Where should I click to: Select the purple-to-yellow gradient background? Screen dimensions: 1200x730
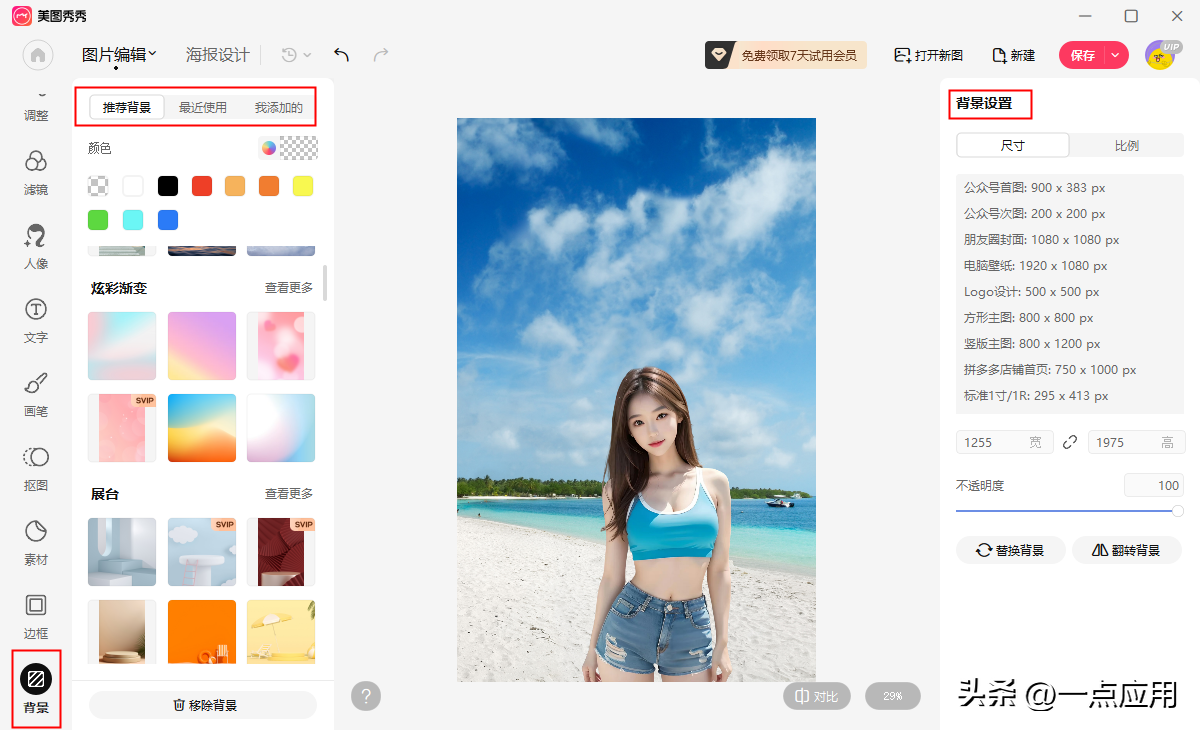click(x=202, y=346)
